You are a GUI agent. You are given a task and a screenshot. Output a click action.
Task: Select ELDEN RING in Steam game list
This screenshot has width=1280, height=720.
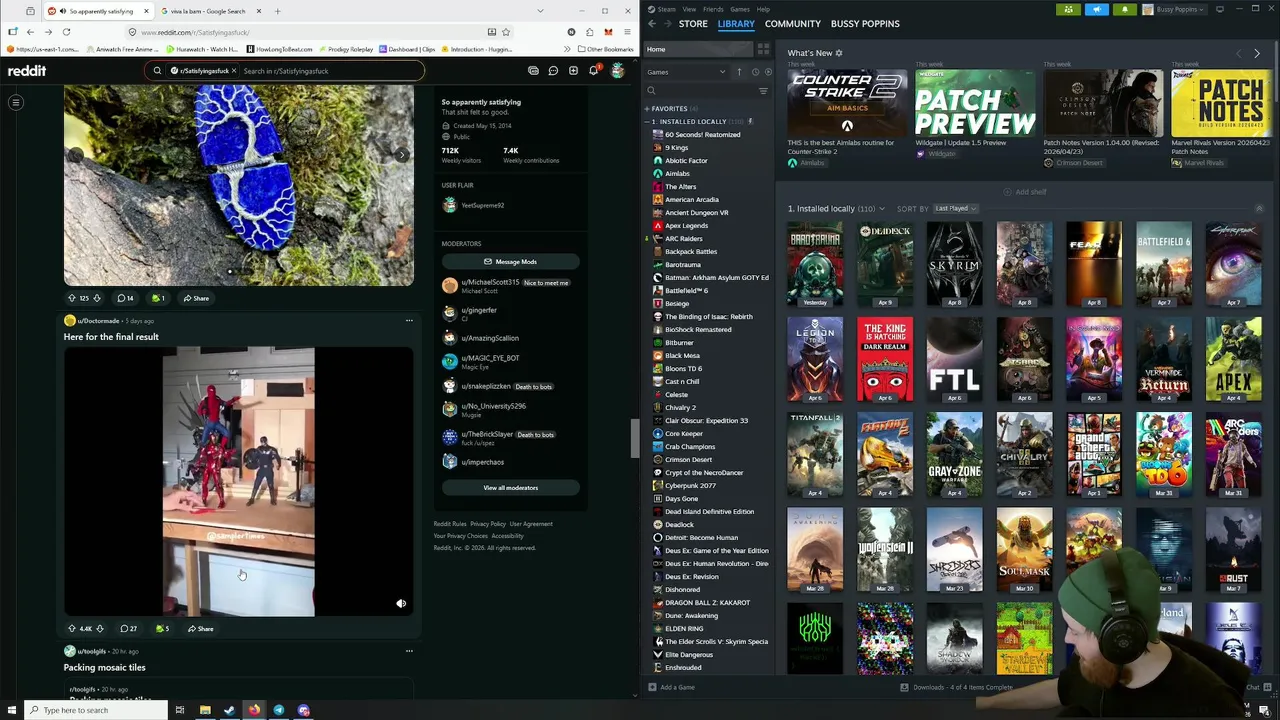684,629
